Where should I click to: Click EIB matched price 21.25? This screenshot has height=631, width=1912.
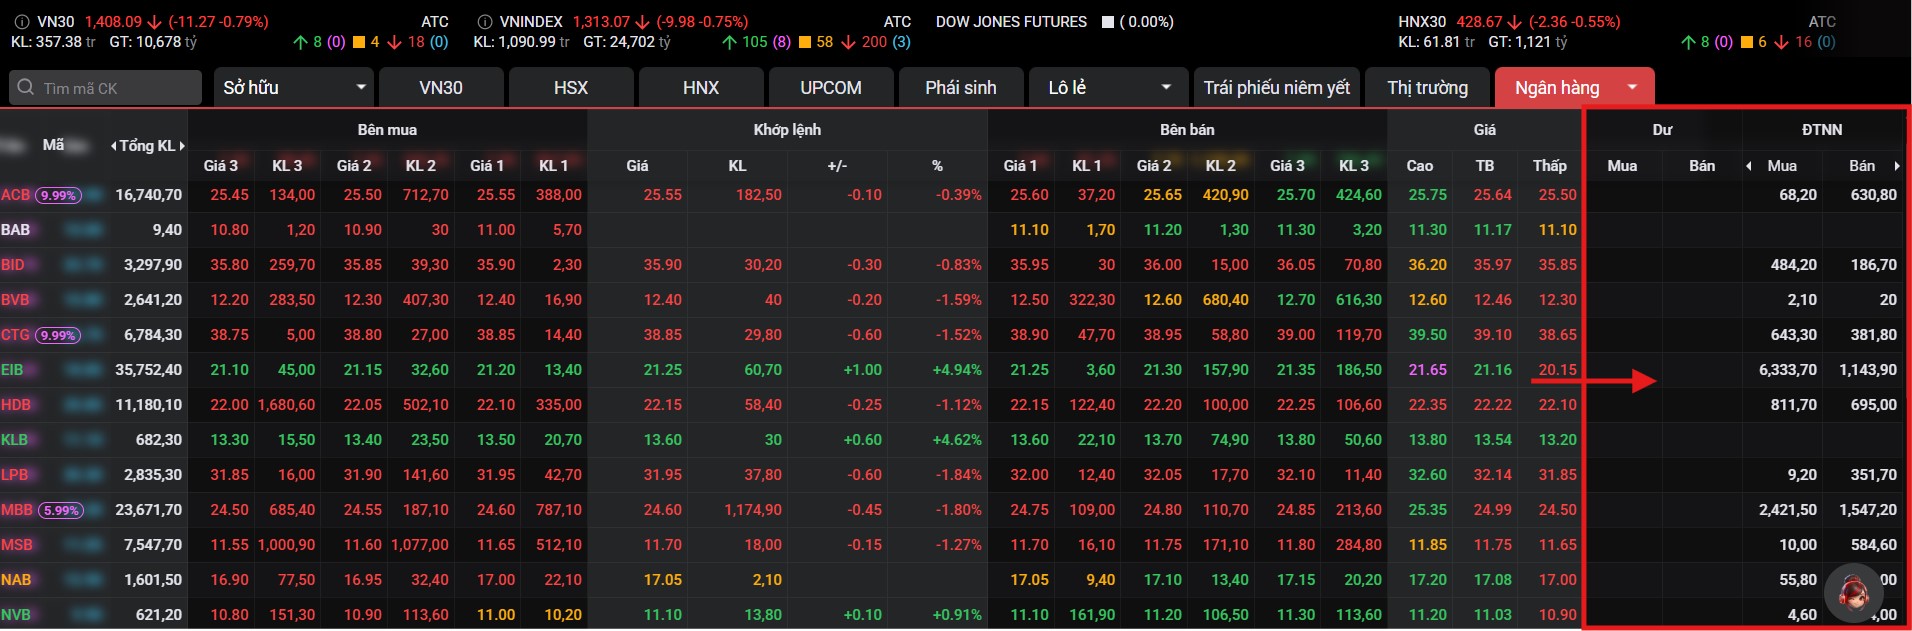click(x=663, y=370)
